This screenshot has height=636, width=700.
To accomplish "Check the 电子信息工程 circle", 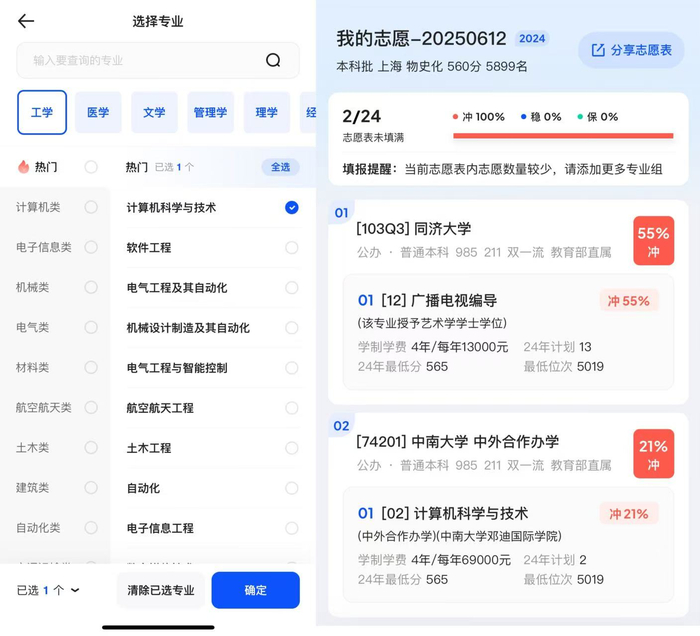I will tap(292, 528).
